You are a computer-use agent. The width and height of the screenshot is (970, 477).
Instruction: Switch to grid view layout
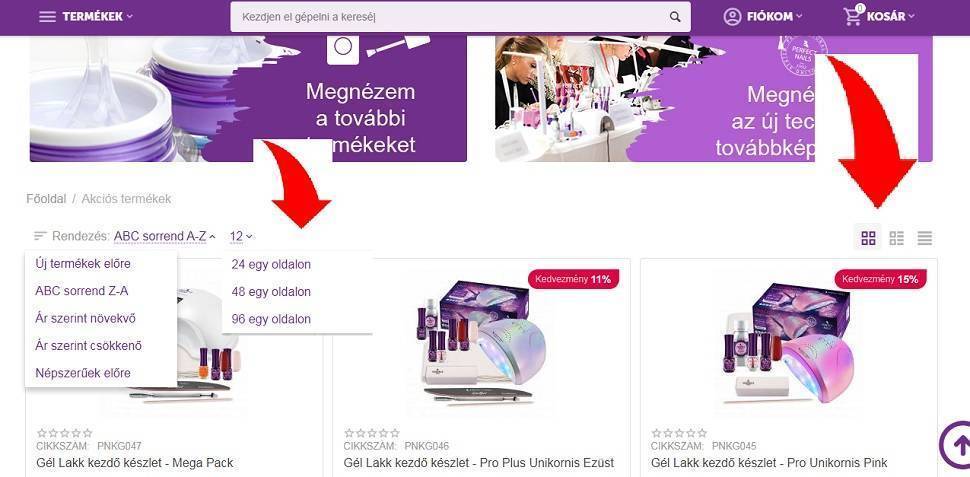pyautogui.click(x=869, y=238)
